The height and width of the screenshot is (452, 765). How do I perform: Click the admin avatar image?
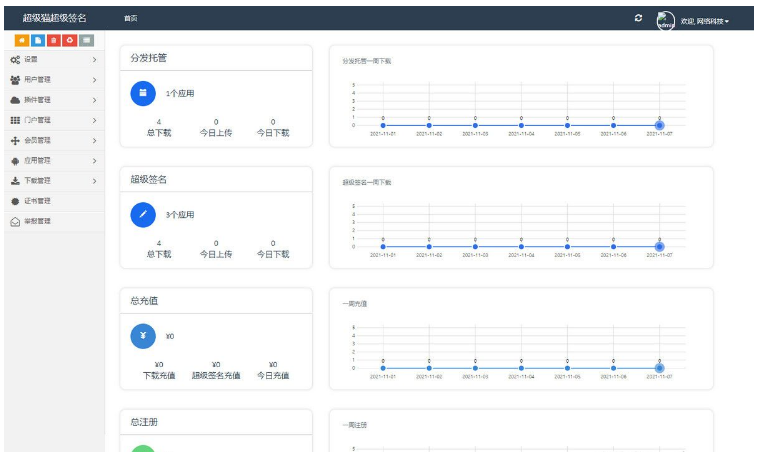click(666, 20)
